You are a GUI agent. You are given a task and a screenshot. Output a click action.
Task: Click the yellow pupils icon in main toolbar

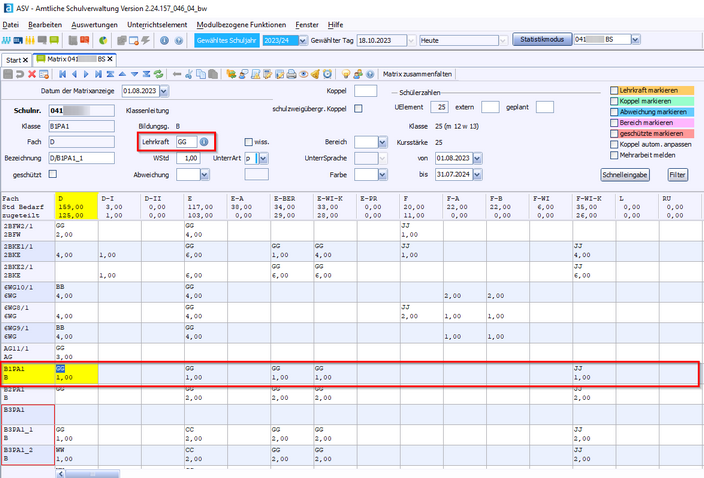click(30, 40)
